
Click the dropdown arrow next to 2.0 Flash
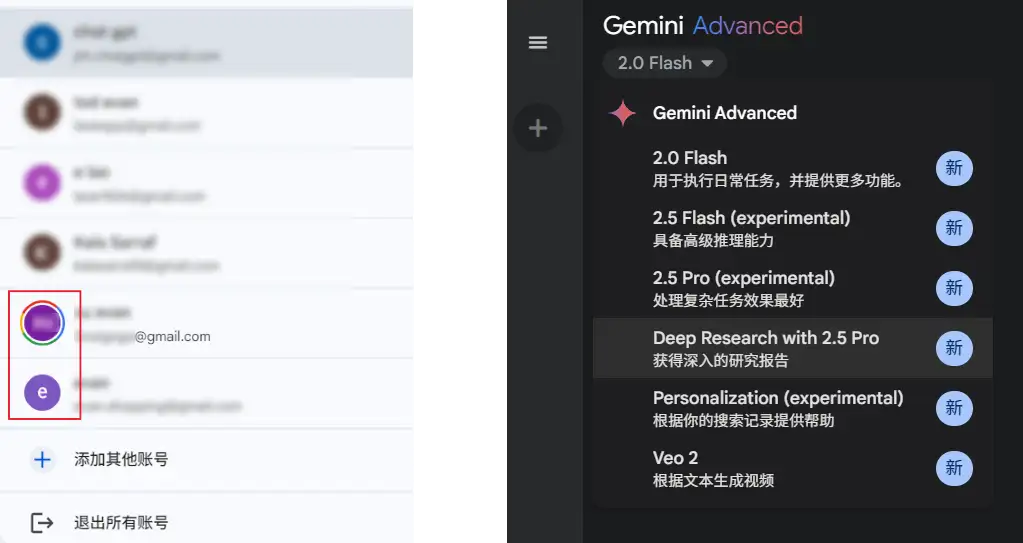708,64
